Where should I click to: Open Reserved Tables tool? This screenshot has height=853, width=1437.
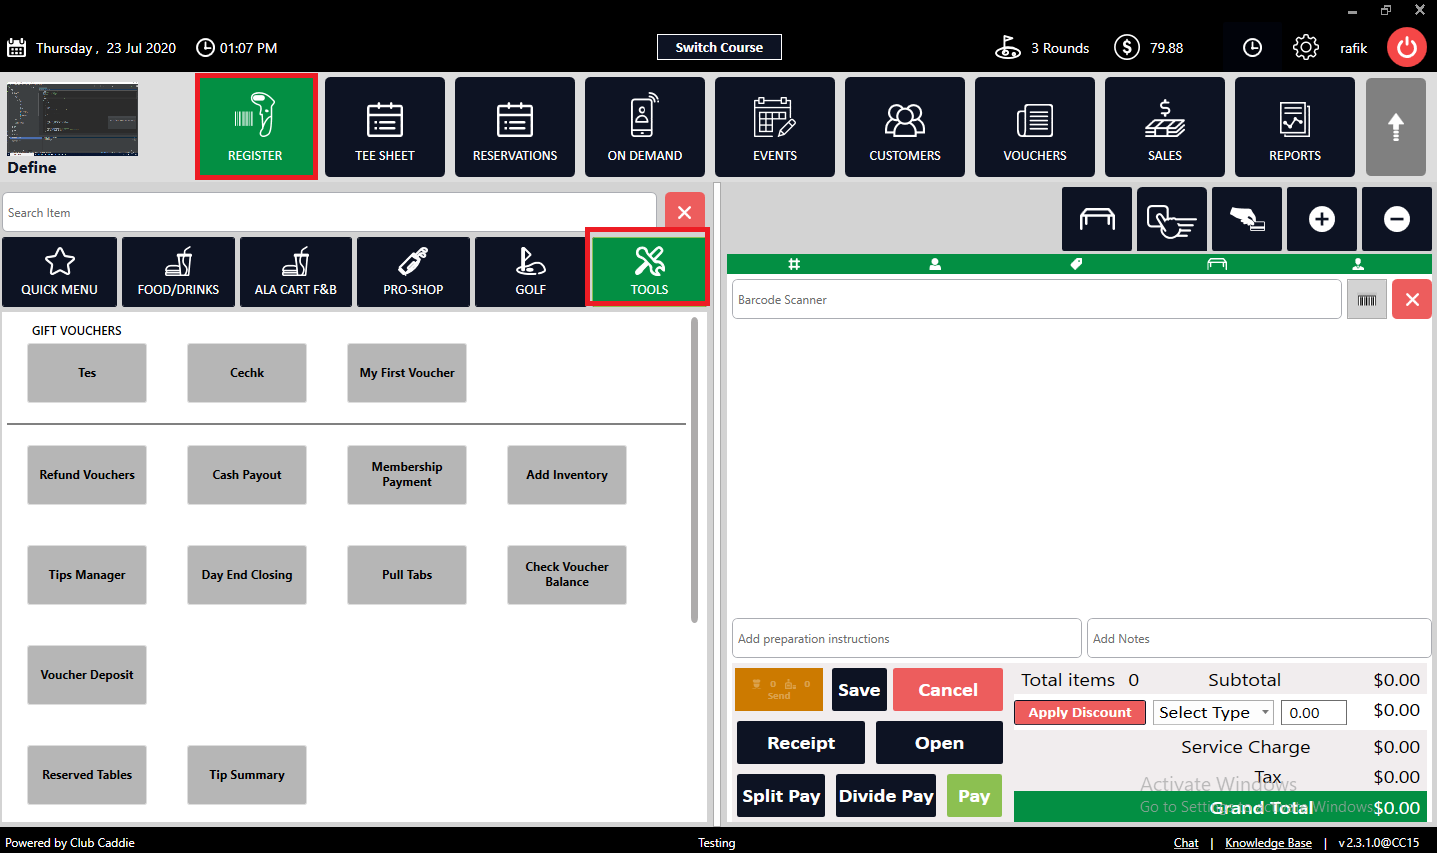pos(87,775)
